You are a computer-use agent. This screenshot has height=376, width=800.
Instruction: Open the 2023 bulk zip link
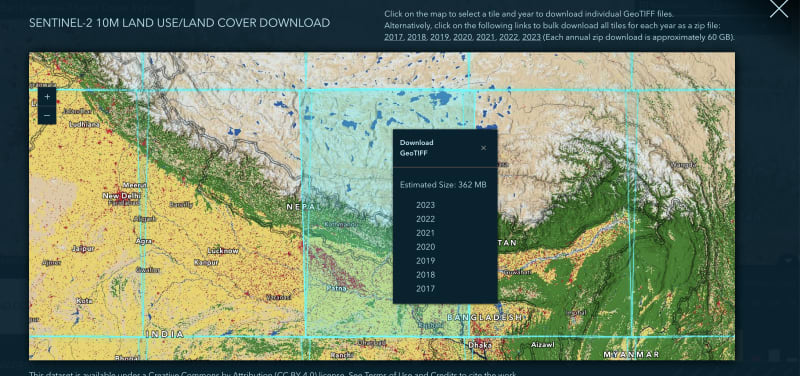click(531, 37)
